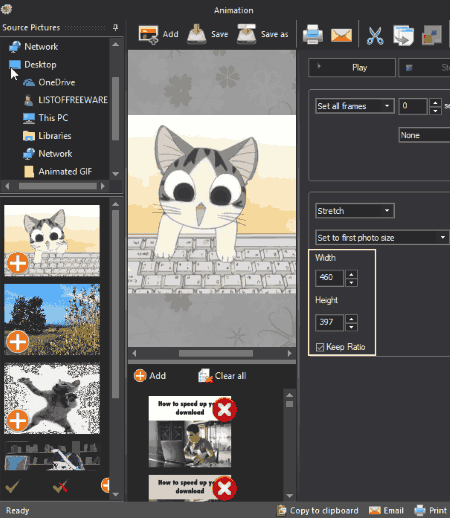Click folder tree horizontal scroll left arrow

click(x=7, y=186)
